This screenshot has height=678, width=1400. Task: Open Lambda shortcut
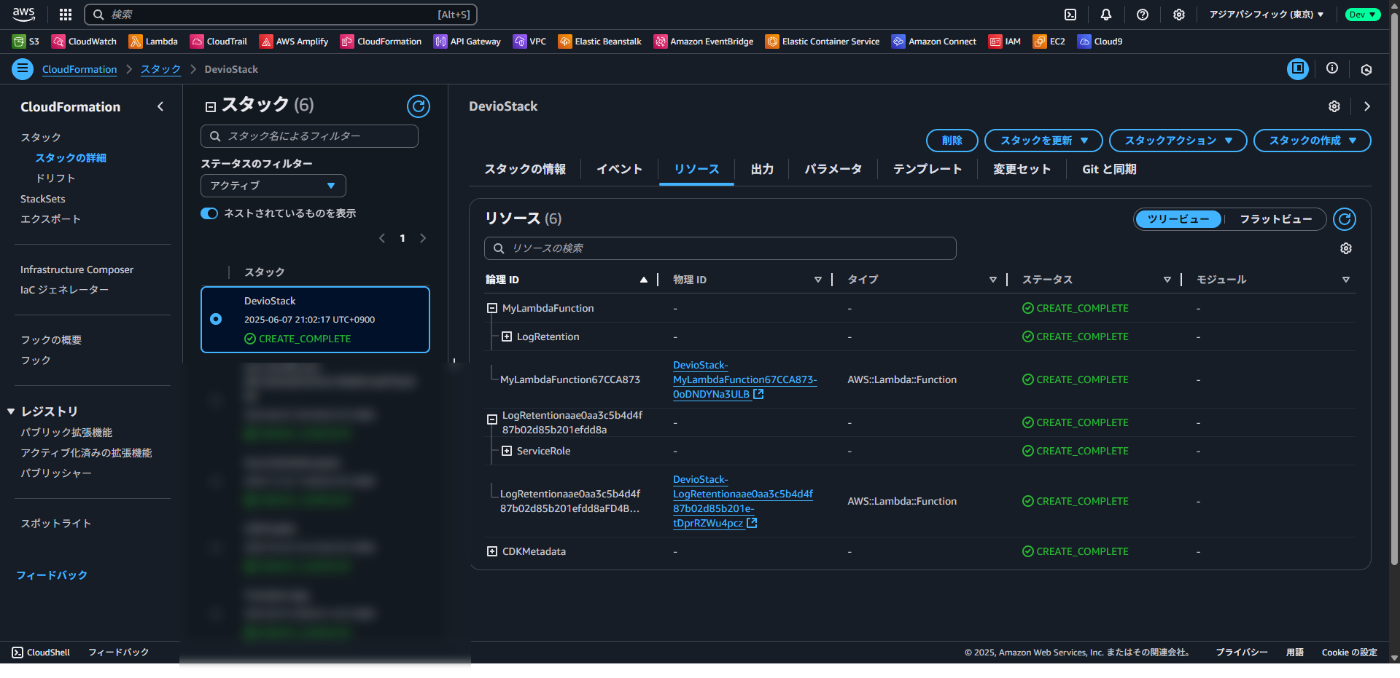pos(153,41)
